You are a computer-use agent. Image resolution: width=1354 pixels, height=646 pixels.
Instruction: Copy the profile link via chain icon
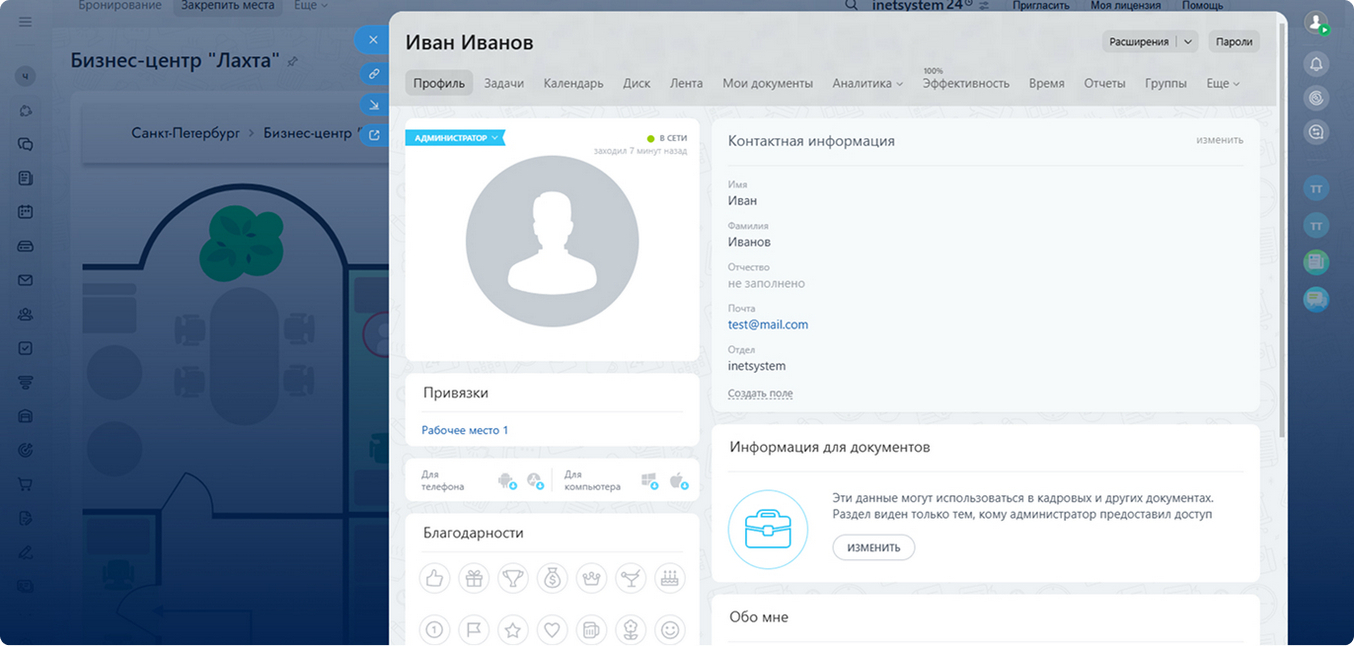point(374,73)
